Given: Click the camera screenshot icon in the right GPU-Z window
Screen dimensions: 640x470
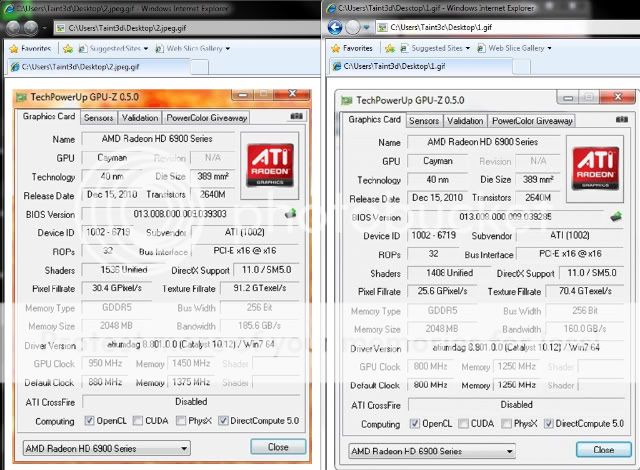Looking at the screenshot, I should click(607, 120).
